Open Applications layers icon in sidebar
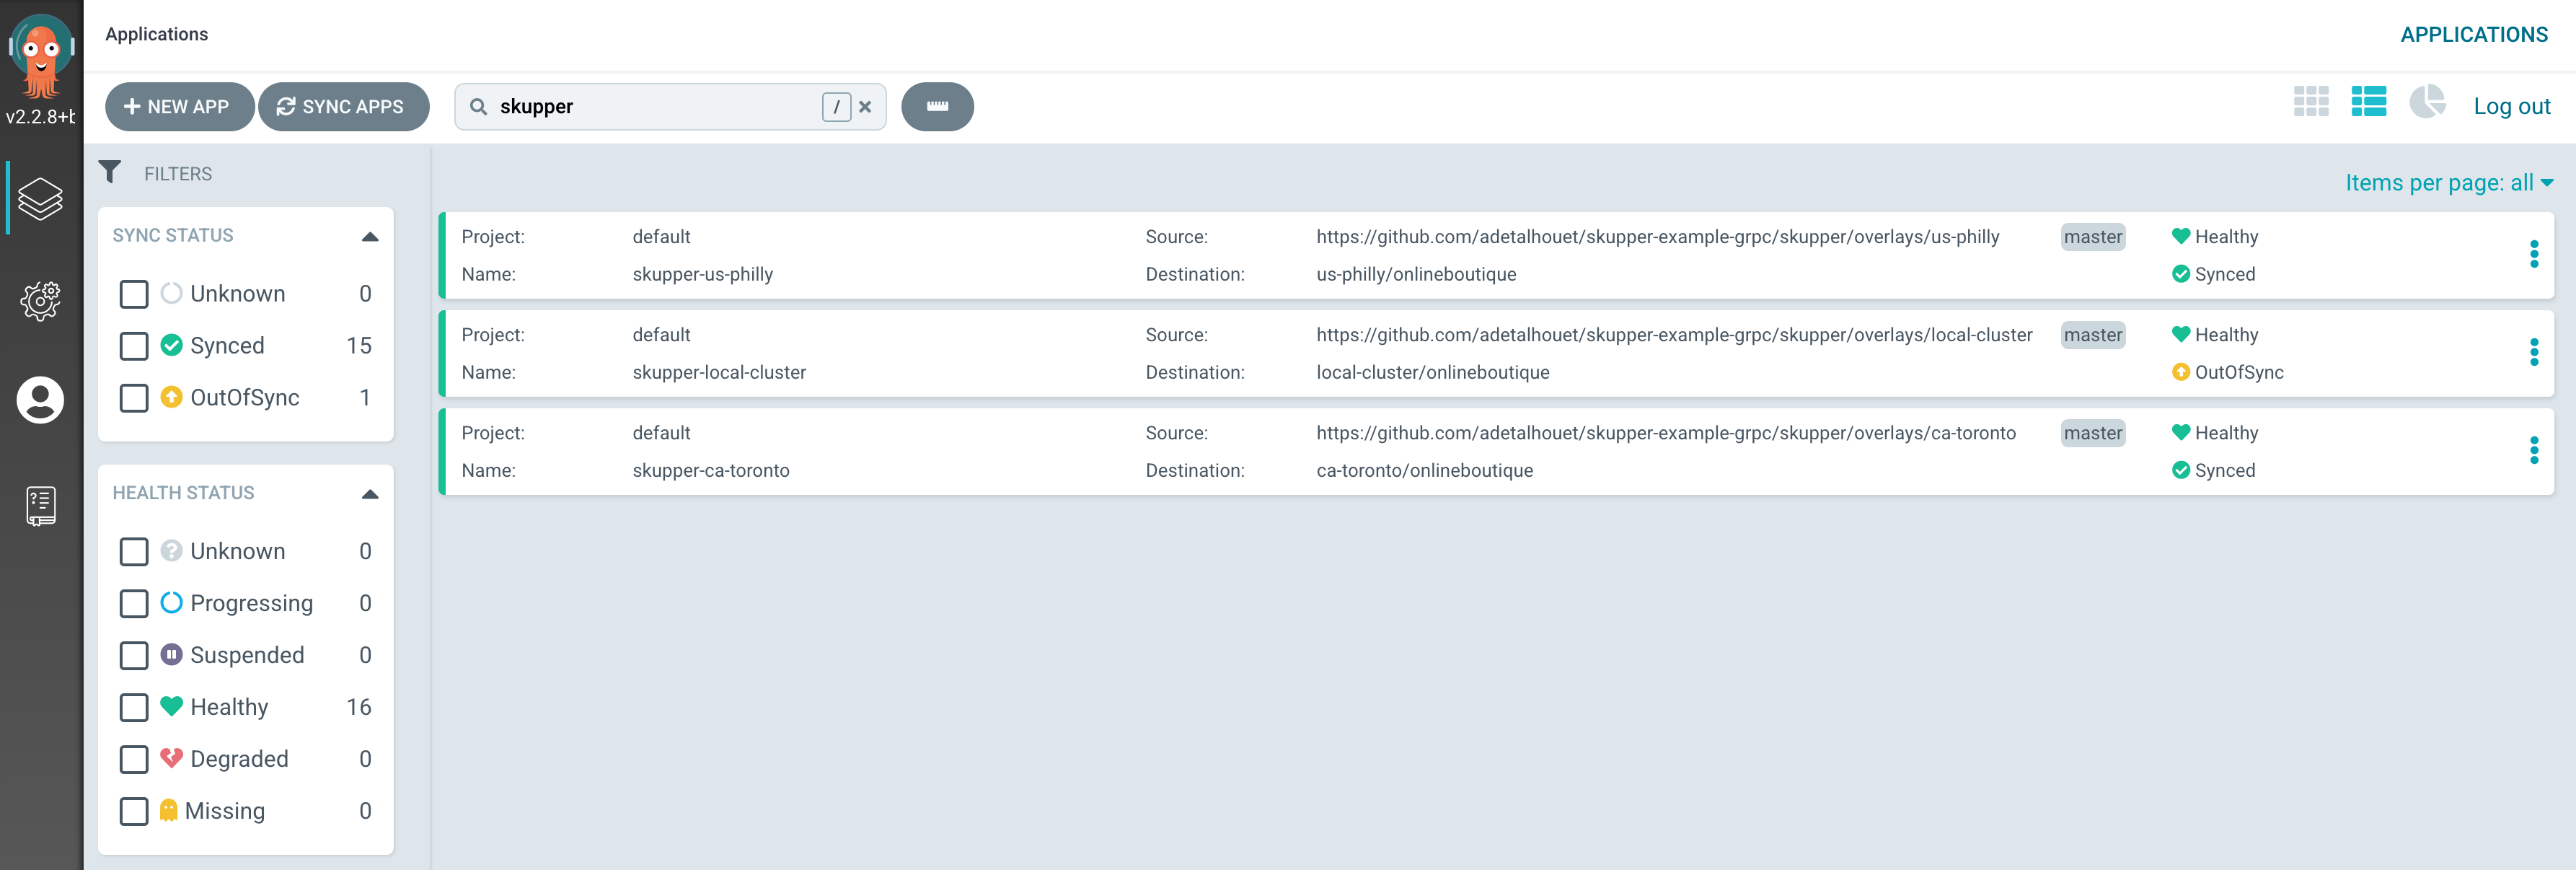This screenshot has width=2576, height=870. click(40, 199)
